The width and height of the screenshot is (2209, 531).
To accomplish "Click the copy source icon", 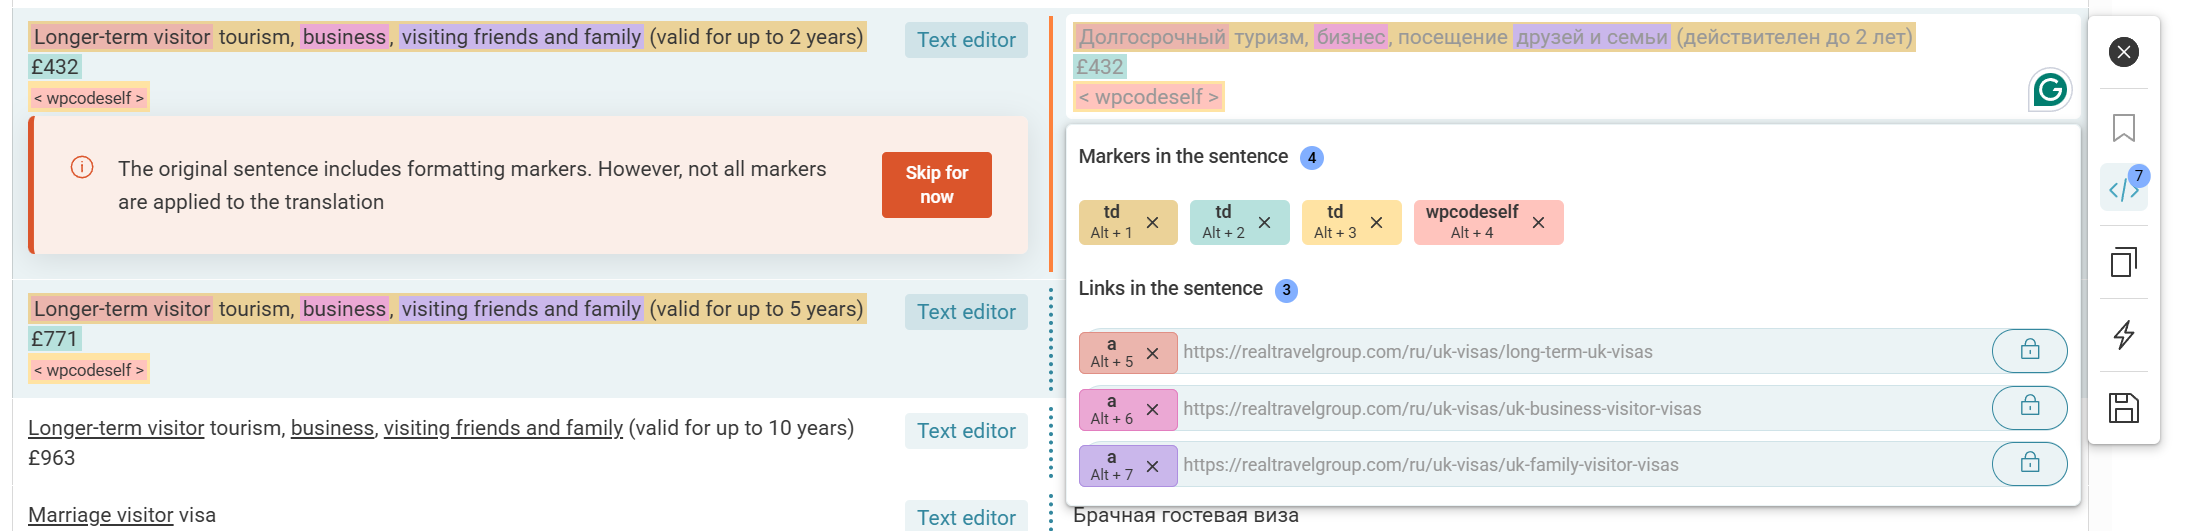I will (2123, 262).
